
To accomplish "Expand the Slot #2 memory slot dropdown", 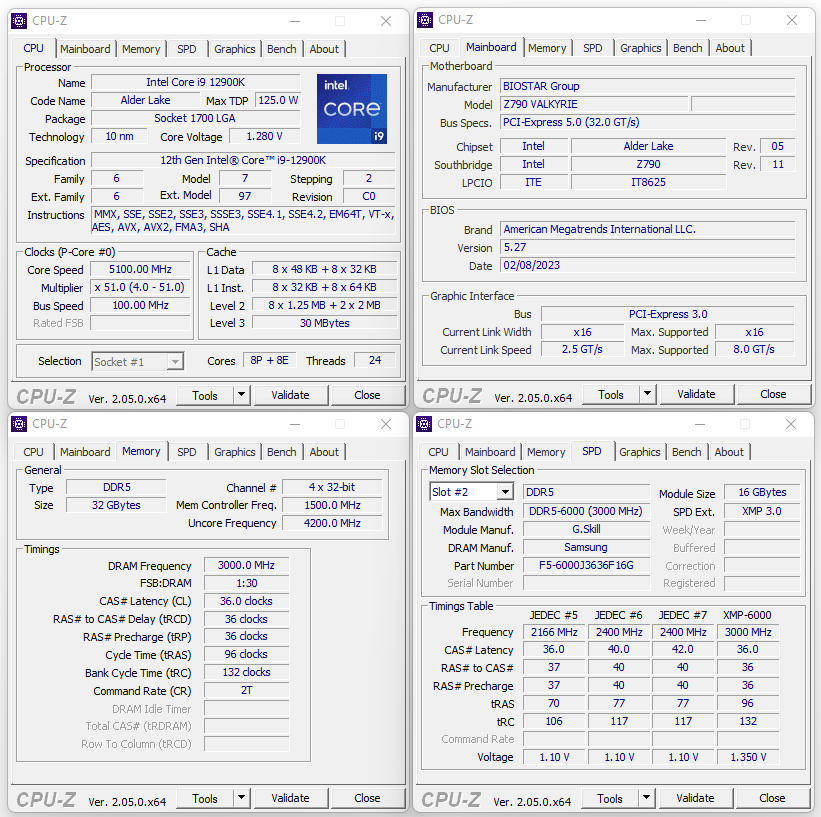I will 505,492.
